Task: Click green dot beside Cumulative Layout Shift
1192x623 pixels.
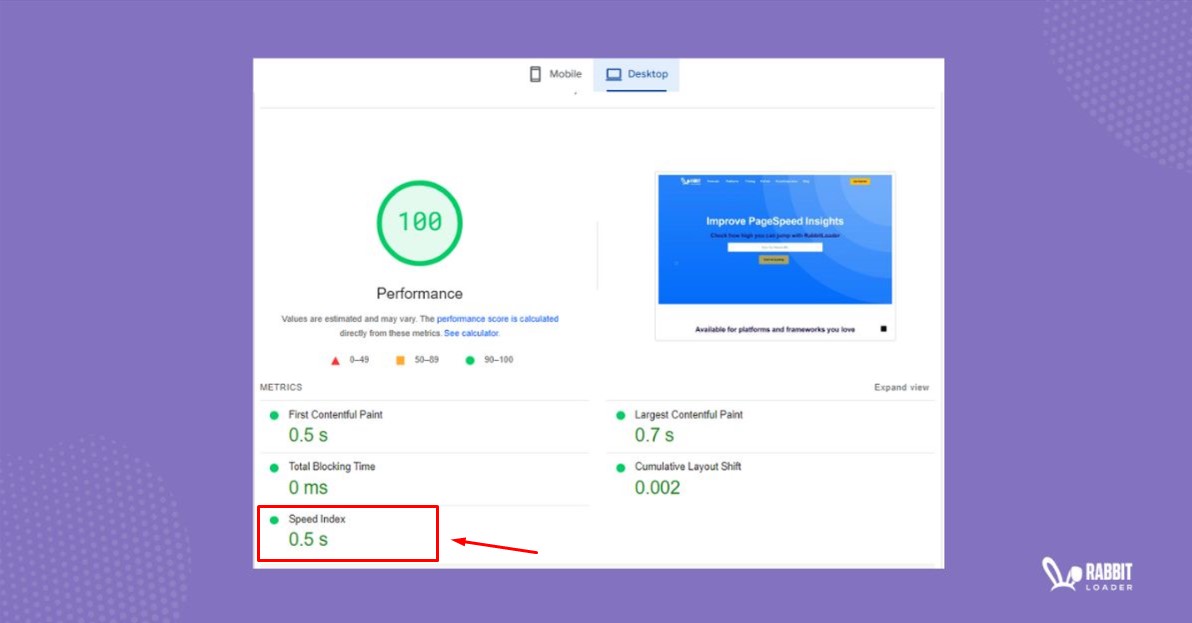Action: pos(622,466)
